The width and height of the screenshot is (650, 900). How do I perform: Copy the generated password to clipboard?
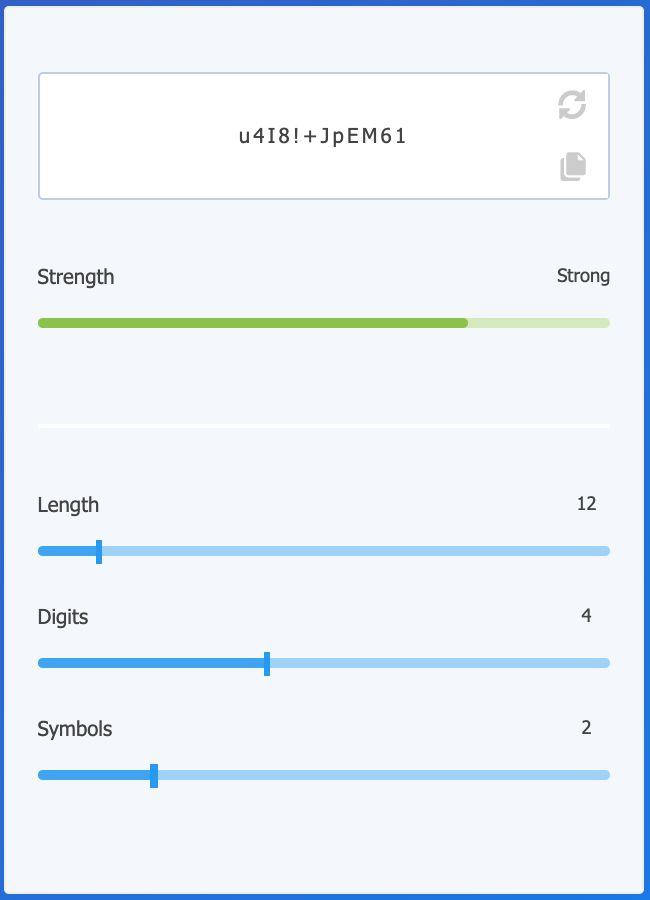click(573, 166)
